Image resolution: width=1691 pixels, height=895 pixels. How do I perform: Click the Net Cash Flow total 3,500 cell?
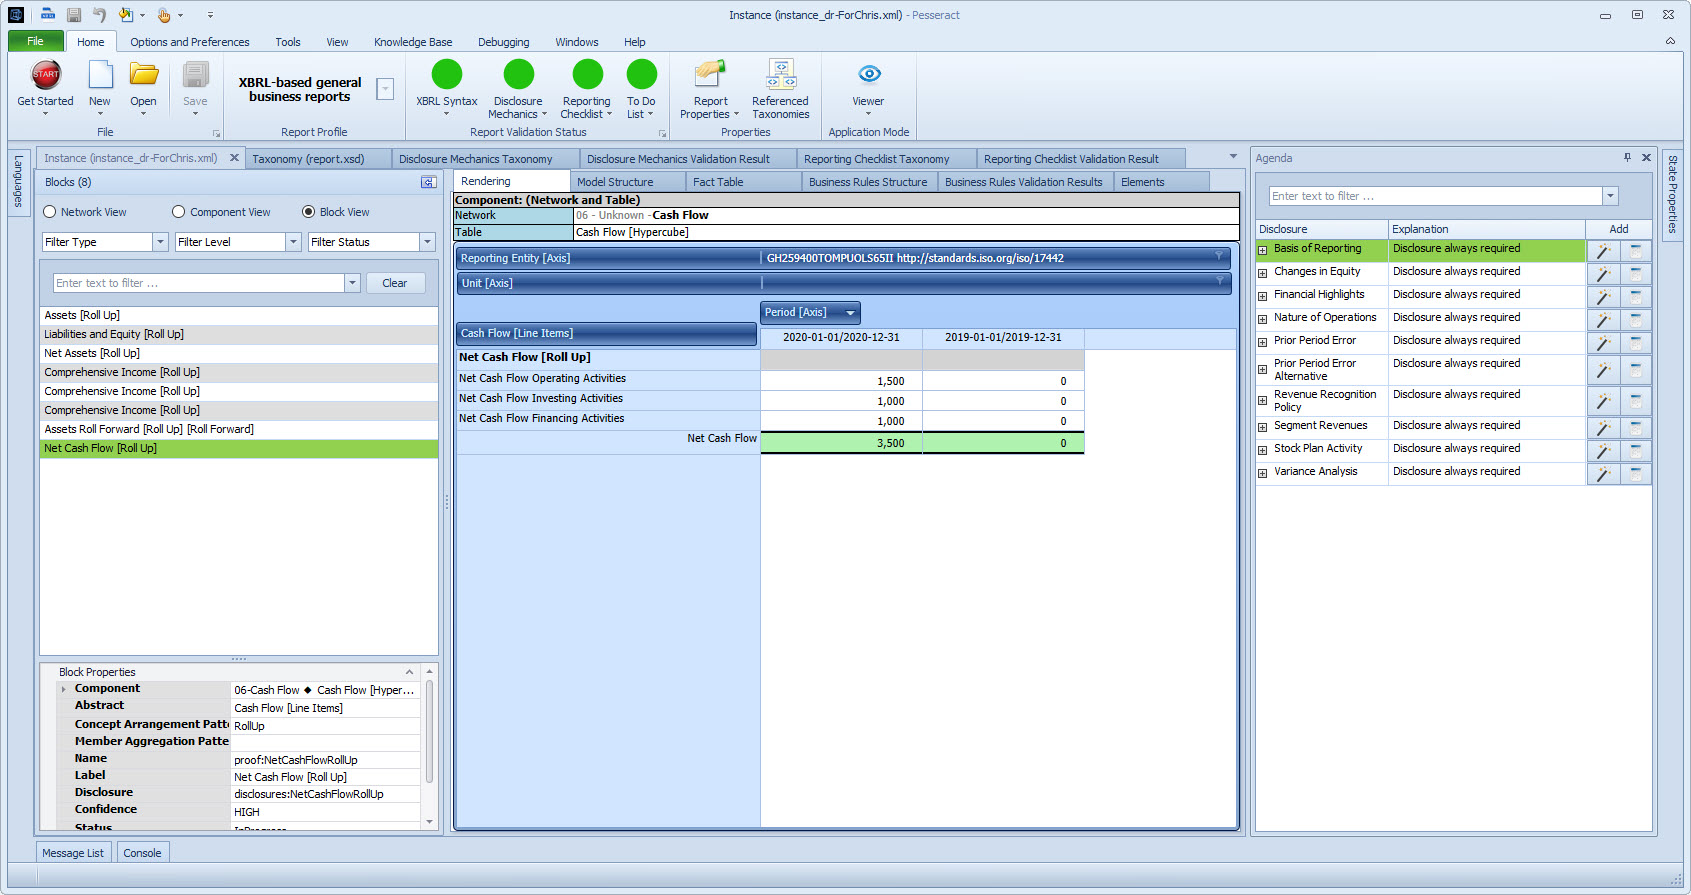[x=841, y=443]
